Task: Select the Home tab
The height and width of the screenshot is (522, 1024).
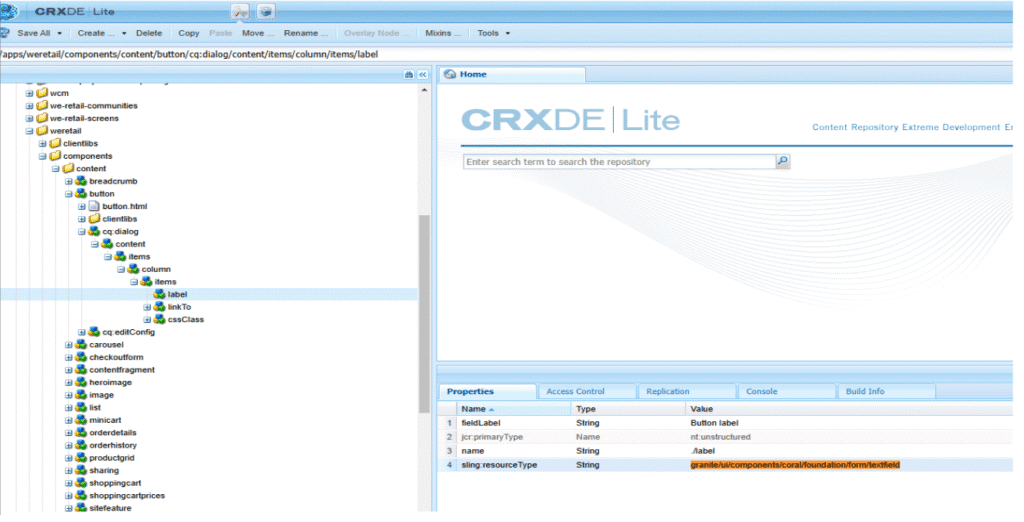Action: click(x=512, y=74)
